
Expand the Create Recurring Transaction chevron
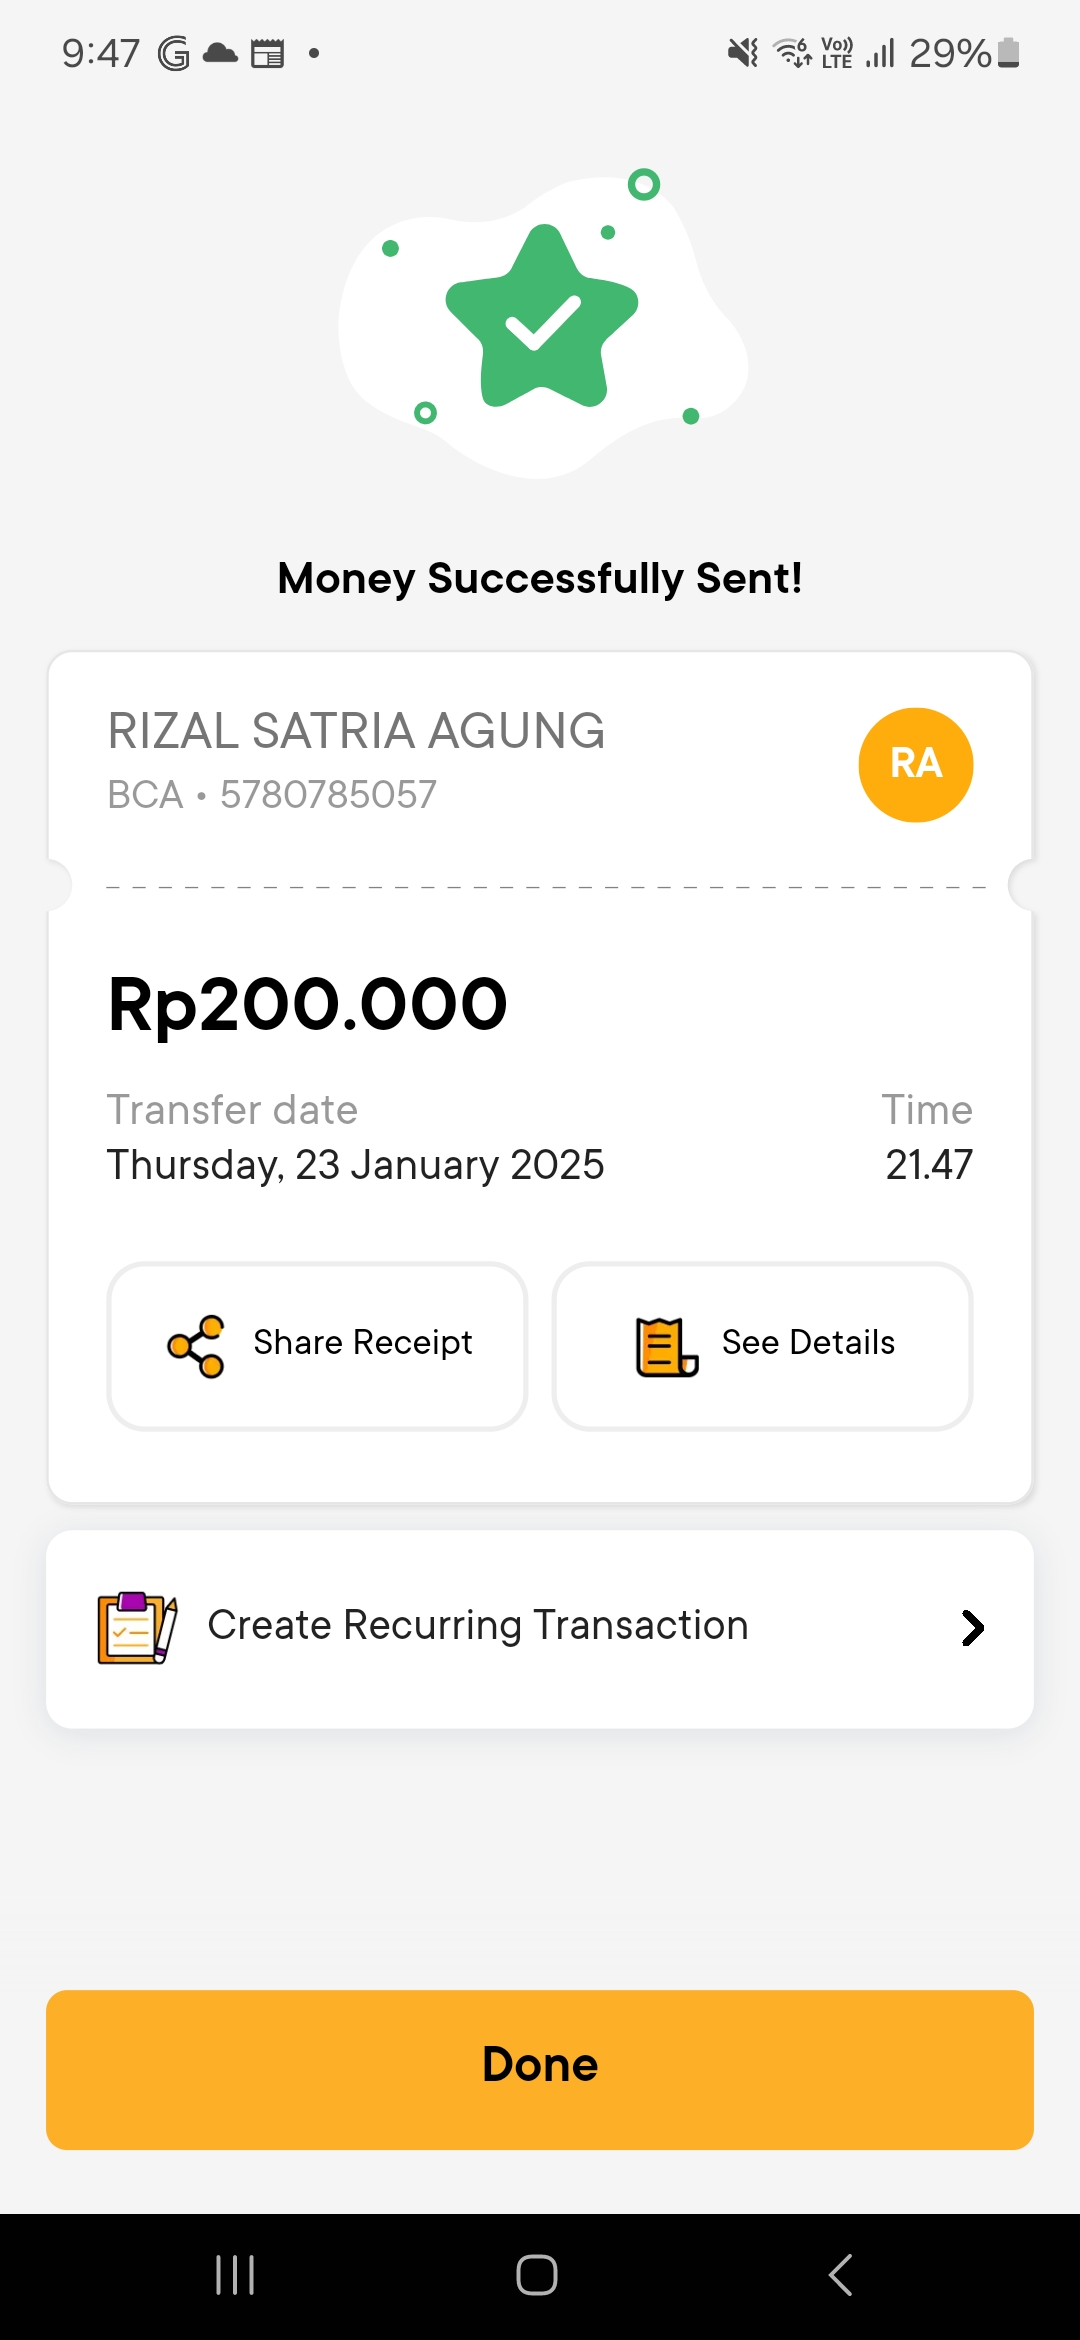tap(972, 1627)
